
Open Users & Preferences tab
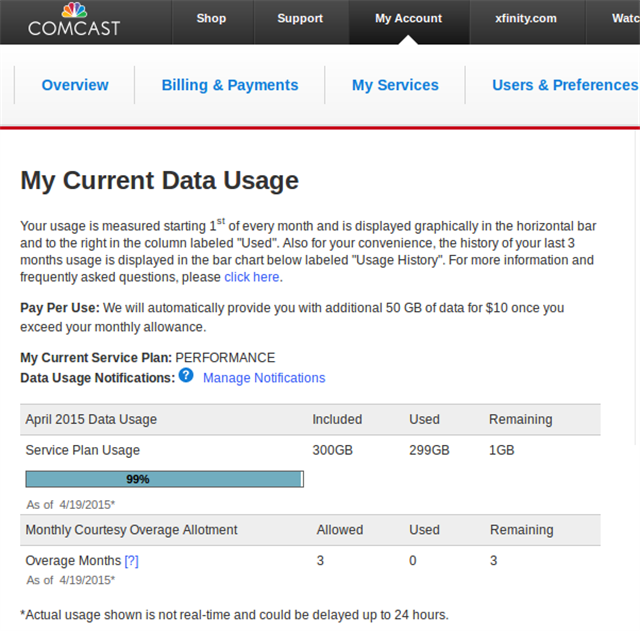(x=565, y=85)
